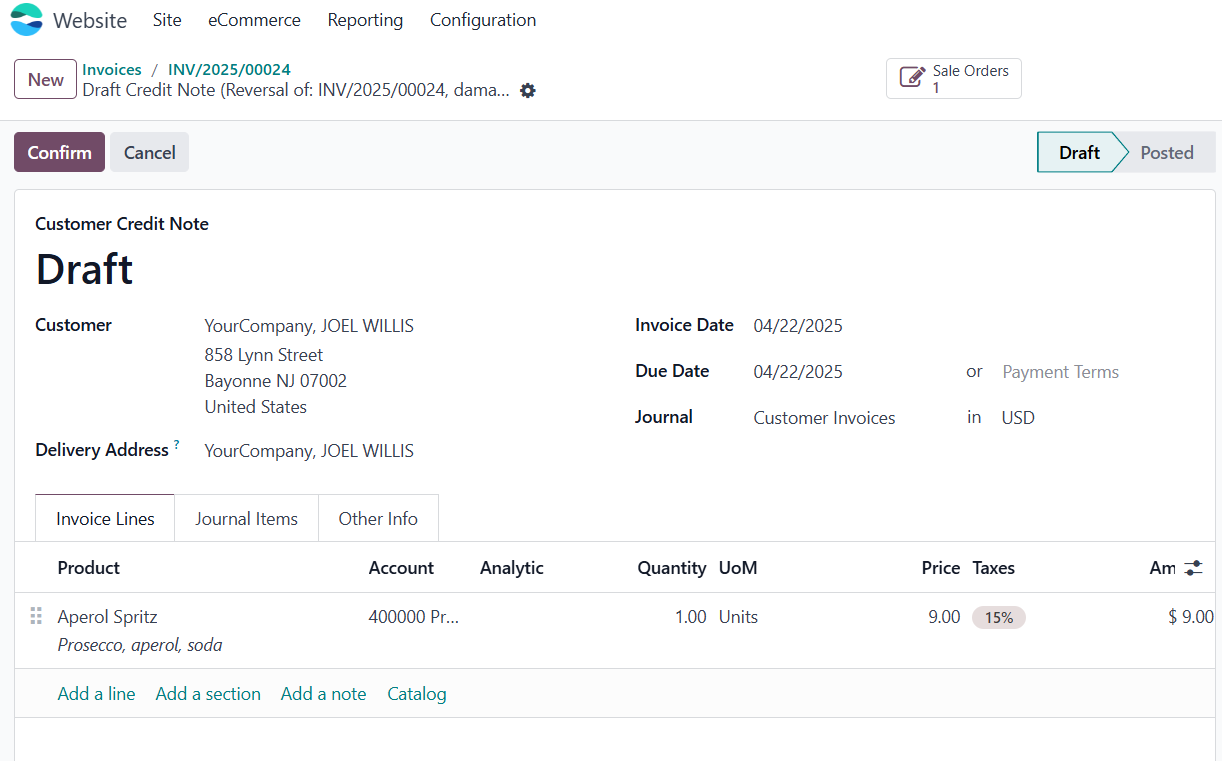1222x761 pixels.
Task: Edit the Invoice Date field 04/22/2025
Action: (798, 326)
